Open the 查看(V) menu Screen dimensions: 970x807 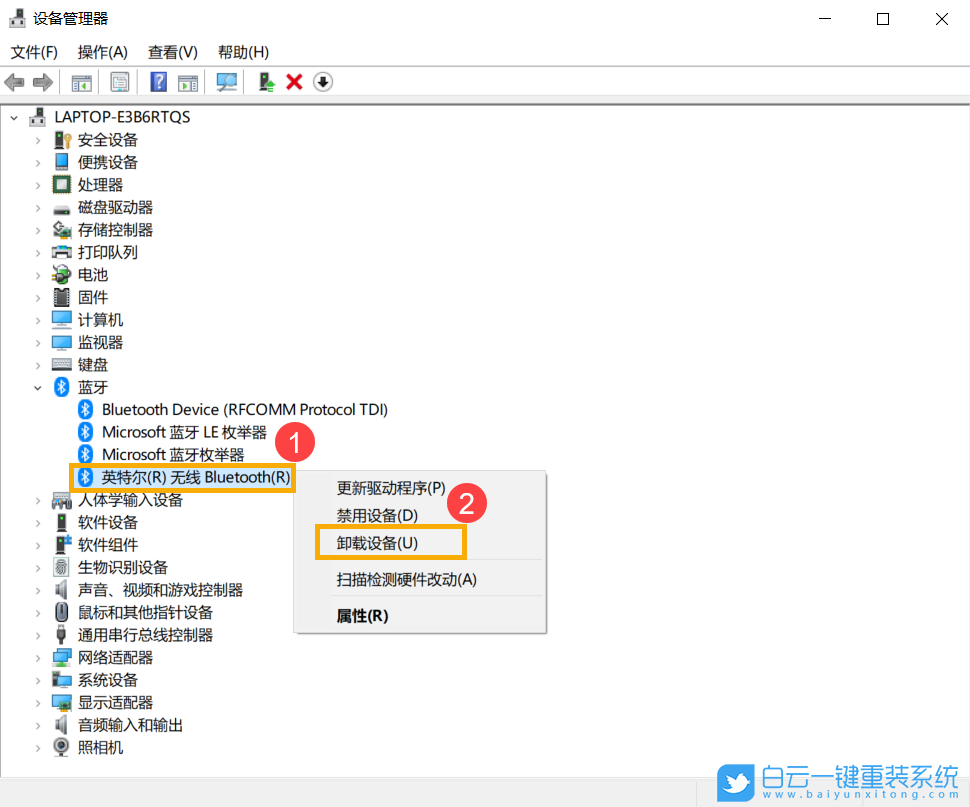[x=170, y=51]
